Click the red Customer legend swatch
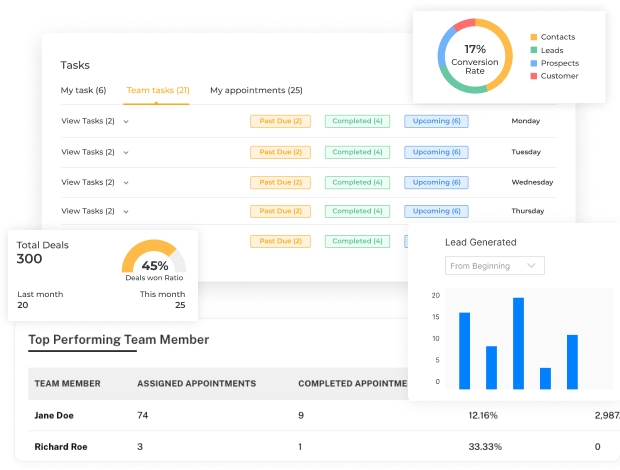The height and width of the screenshot is (470, 620). 534,76
